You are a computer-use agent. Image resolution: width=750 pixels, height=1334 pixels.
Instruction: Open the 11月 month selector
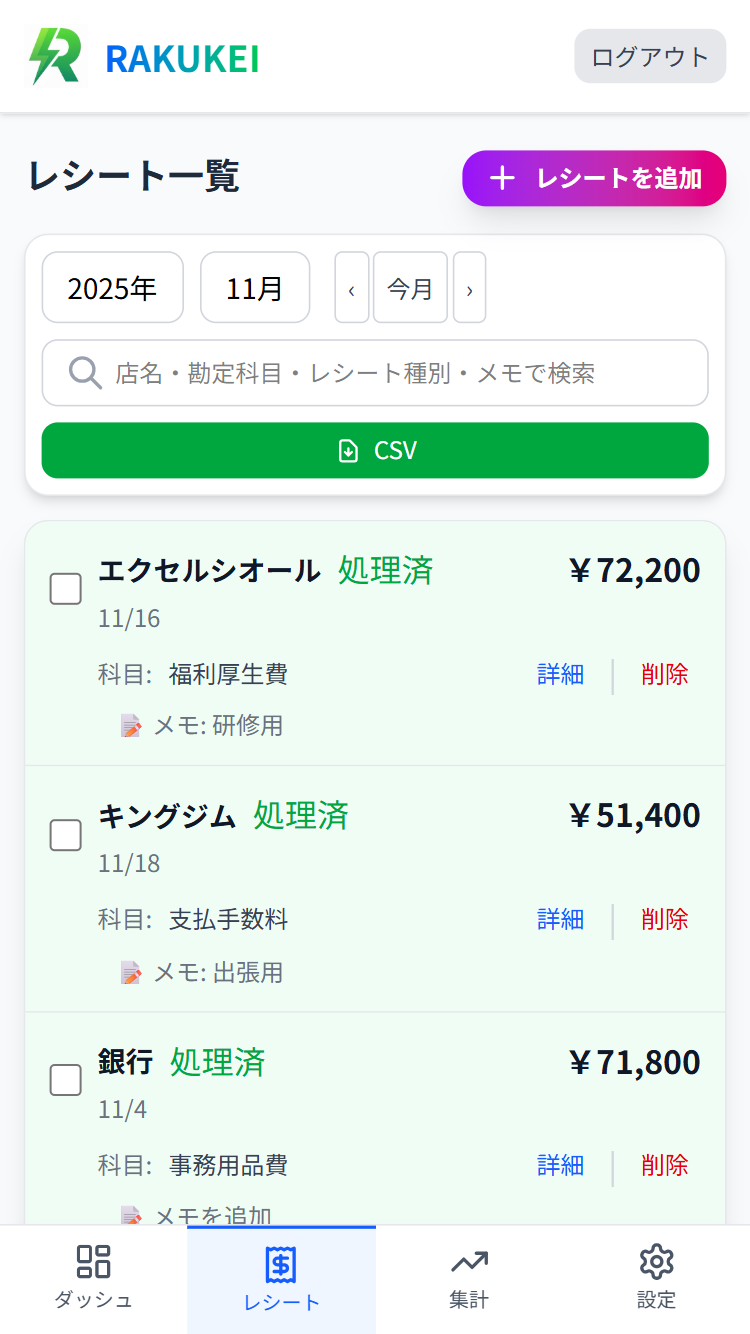click(255, 287)
